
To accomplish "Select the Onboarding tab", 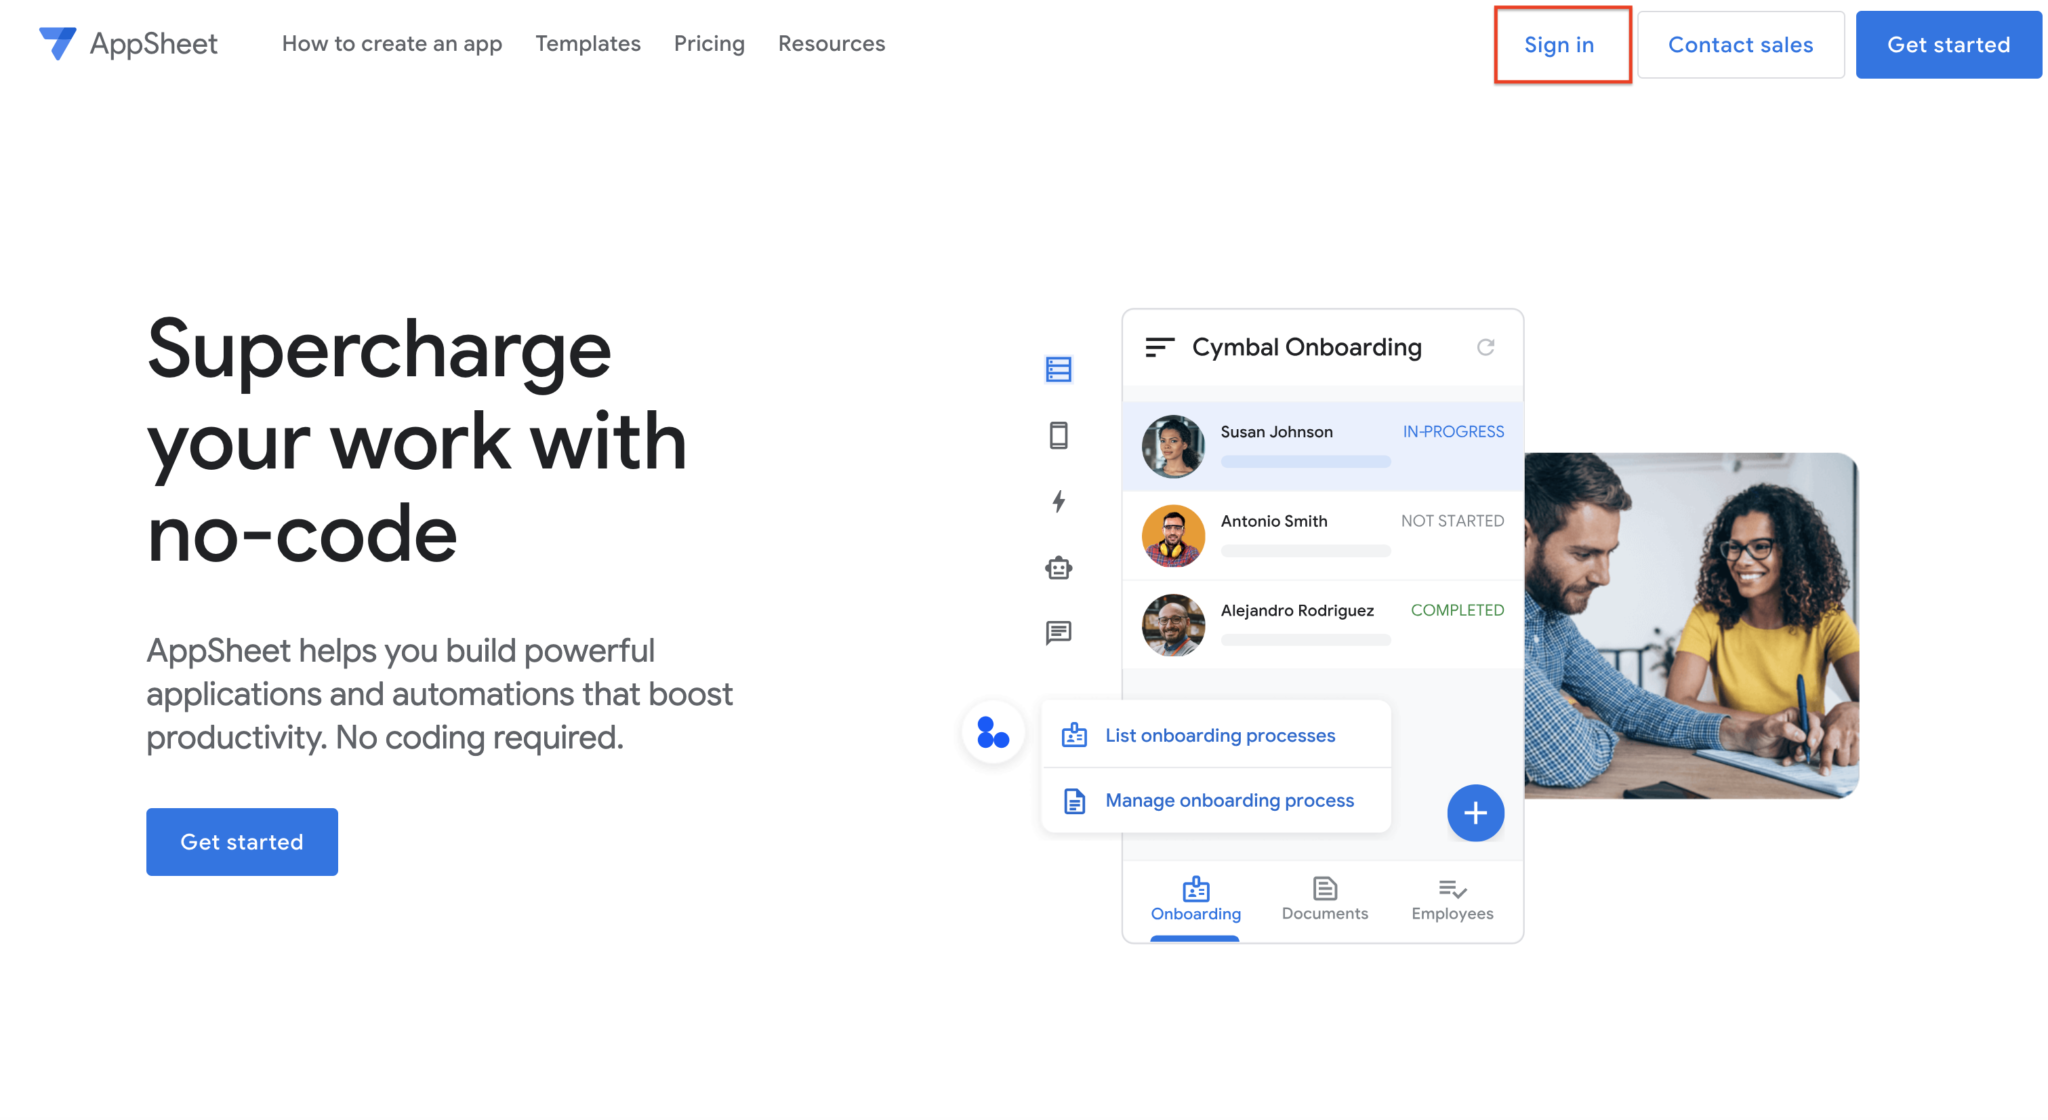I will [x=1195, y=898].
